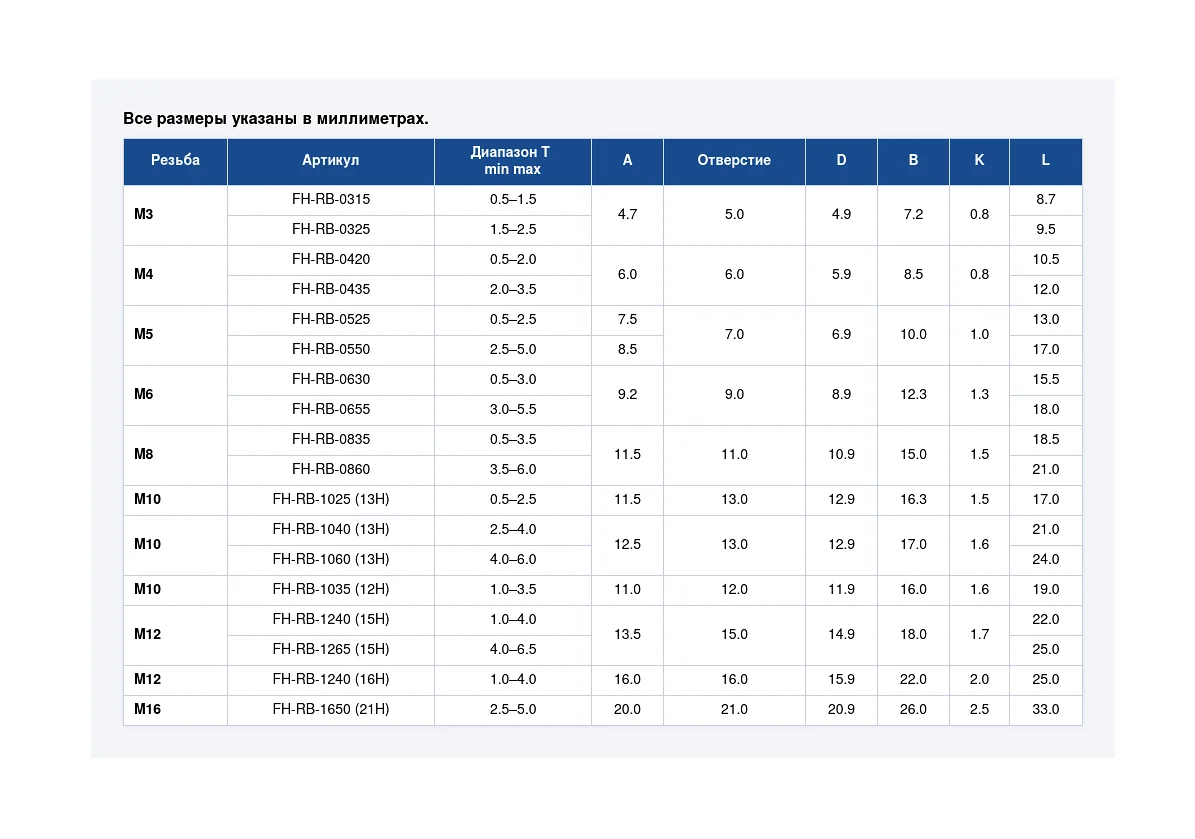1195x839 pixels.
Task: Click the L column header
Action: (x=1046, y=161)
